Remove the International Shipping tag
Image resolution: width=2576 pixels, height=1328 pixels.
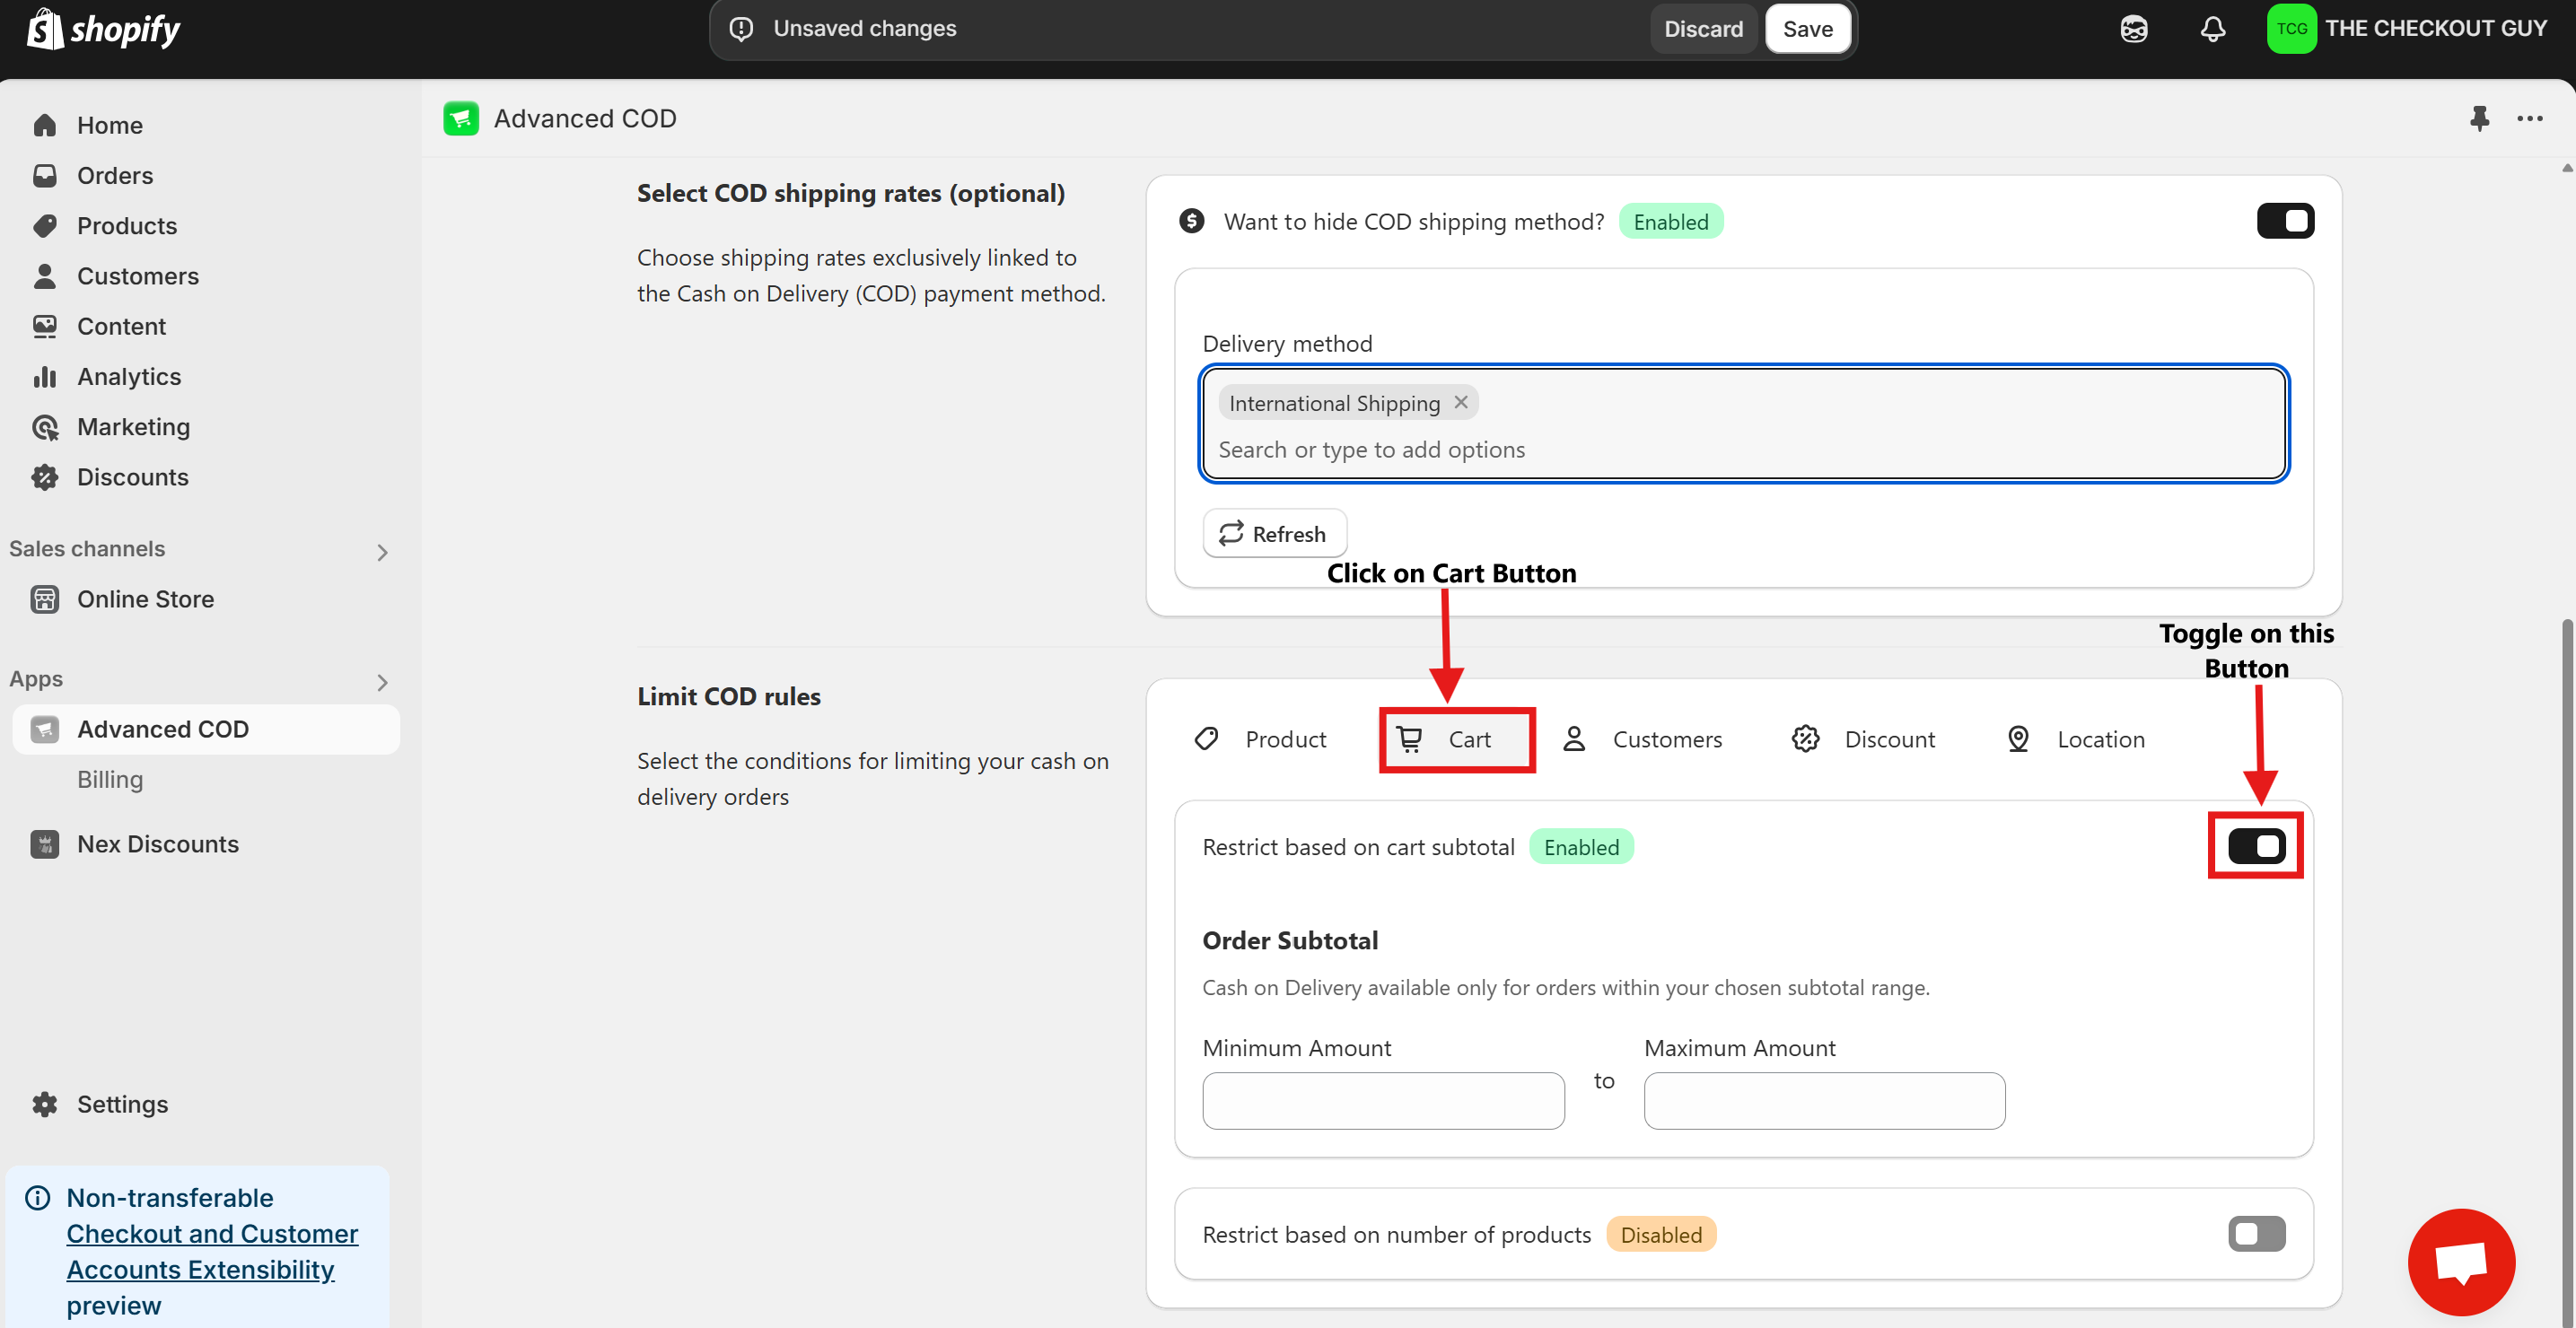pos(1461,402)
